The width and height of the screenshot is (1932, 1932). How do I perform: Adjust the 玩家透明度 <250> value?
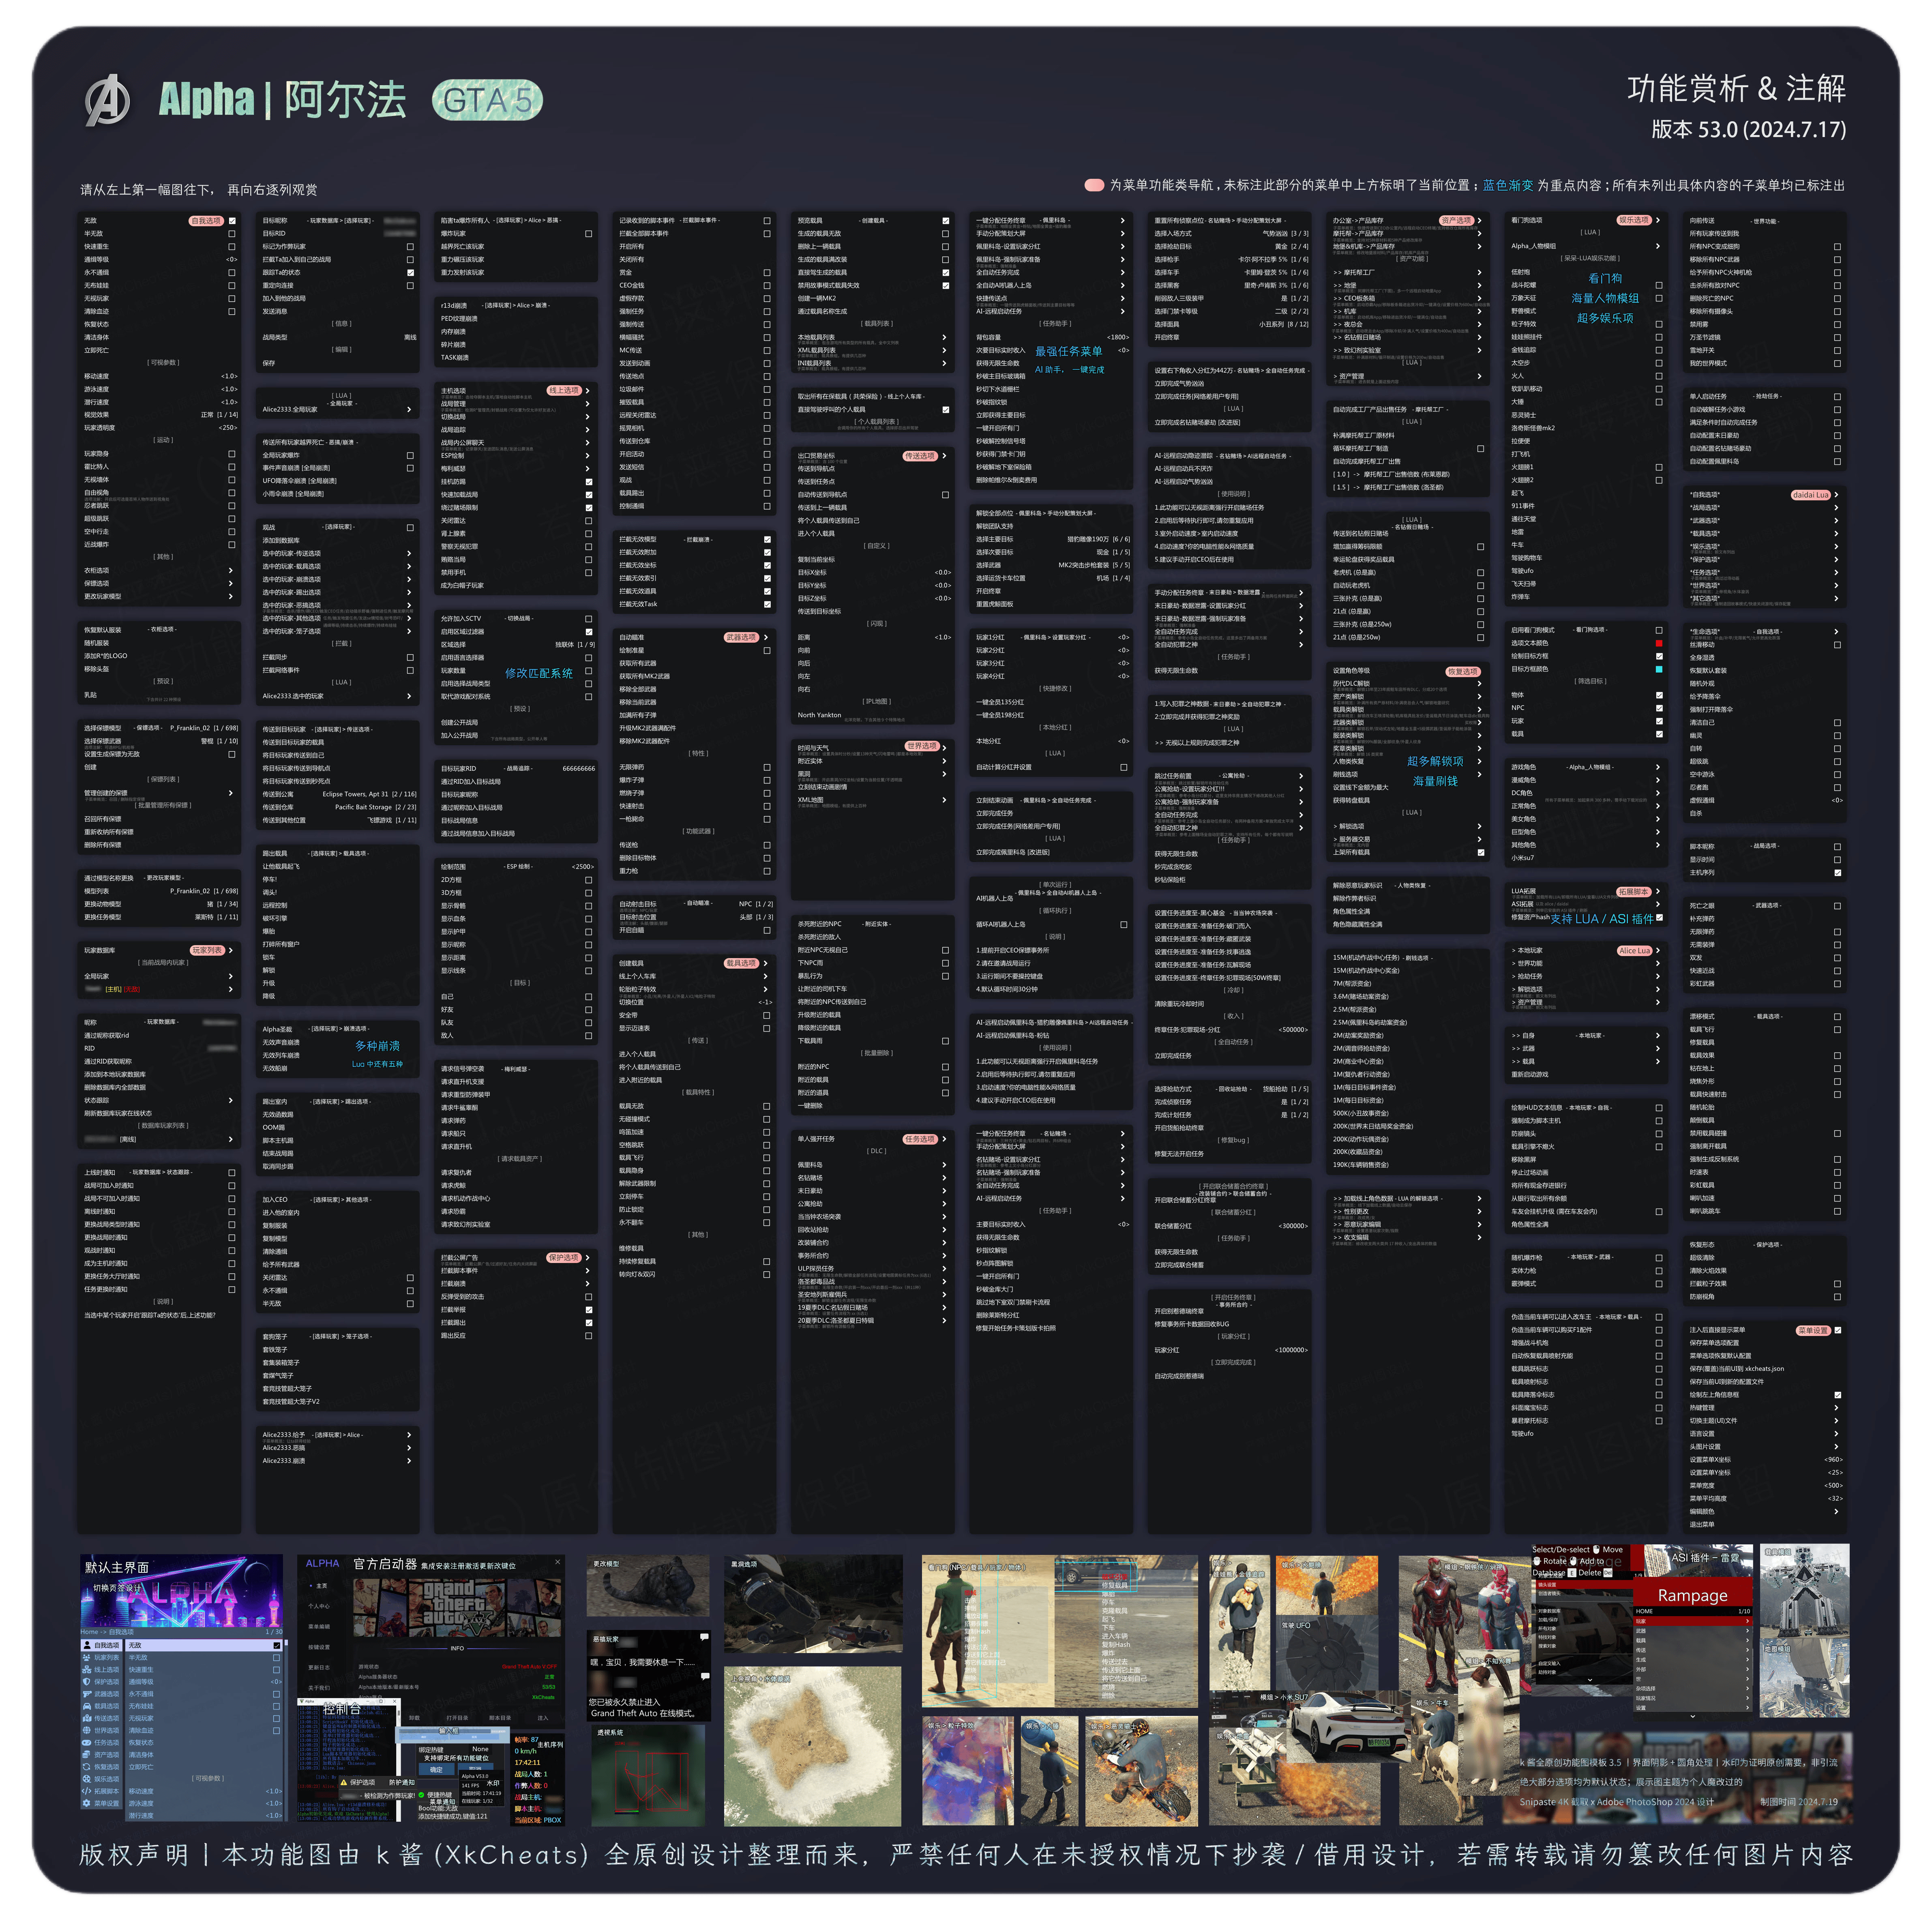[228, 428]
